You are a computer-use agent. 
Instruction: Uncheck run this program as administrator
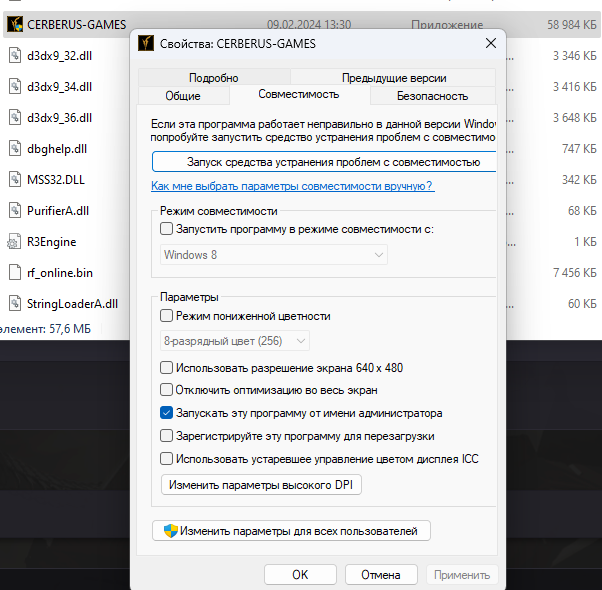pos(167,413)
